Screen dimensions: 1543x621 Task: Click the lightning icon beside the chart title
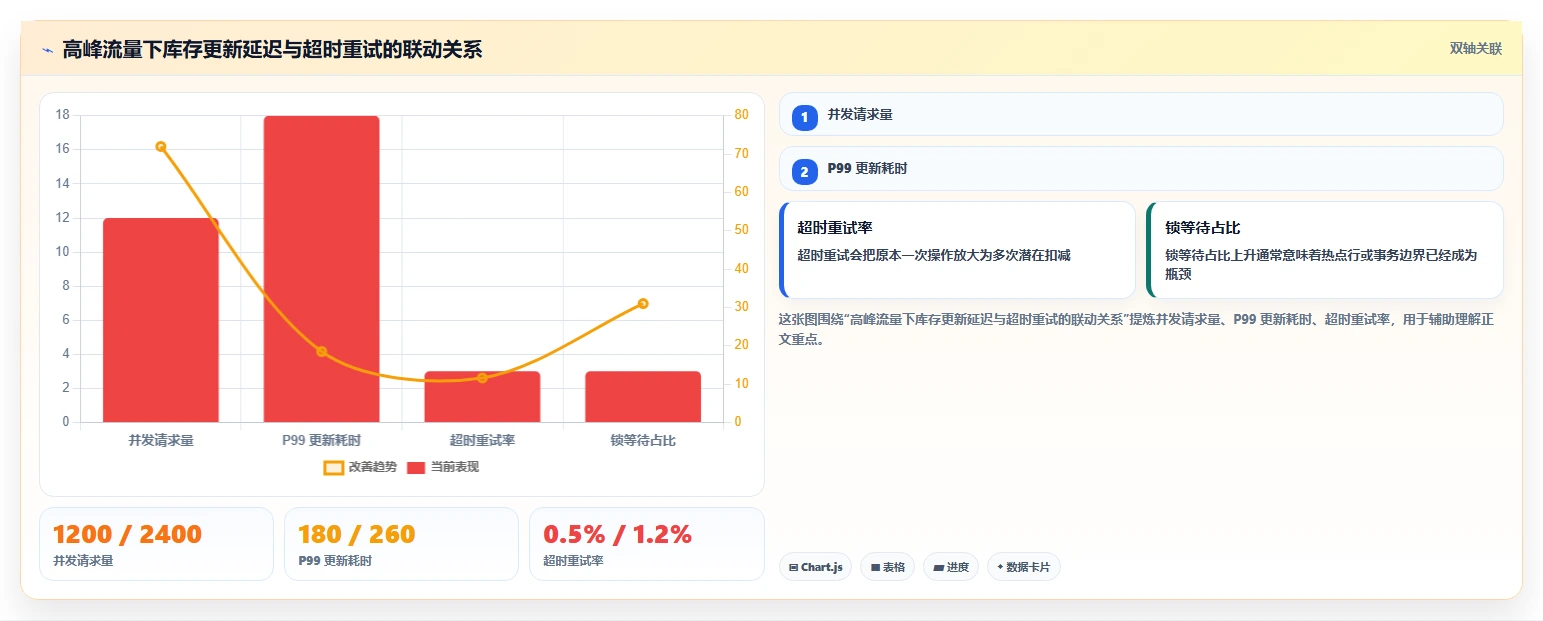click(47, 50)
